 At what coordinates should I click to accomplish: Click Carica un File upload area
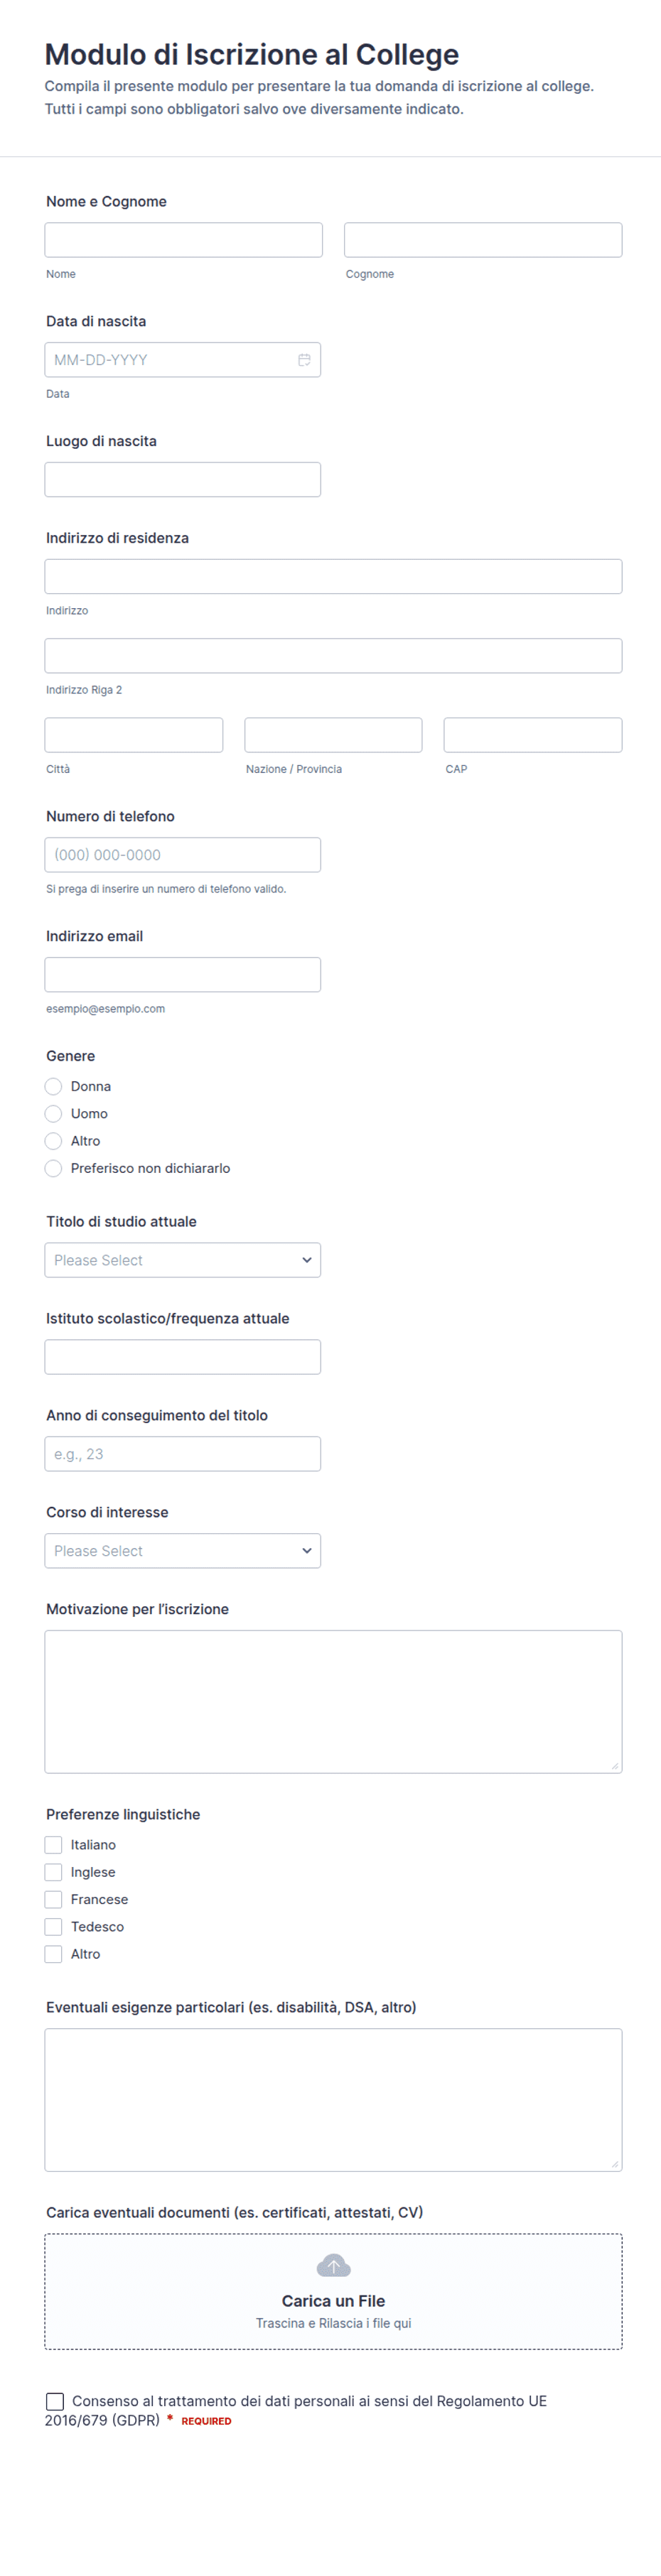pyautogui.click(x=333, y=2291)
